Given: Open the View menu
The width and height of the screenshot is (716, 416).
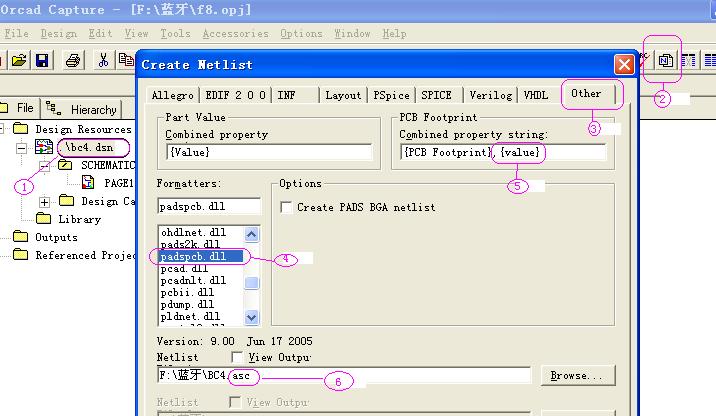Looking at the screenshot, I should 136,33.
